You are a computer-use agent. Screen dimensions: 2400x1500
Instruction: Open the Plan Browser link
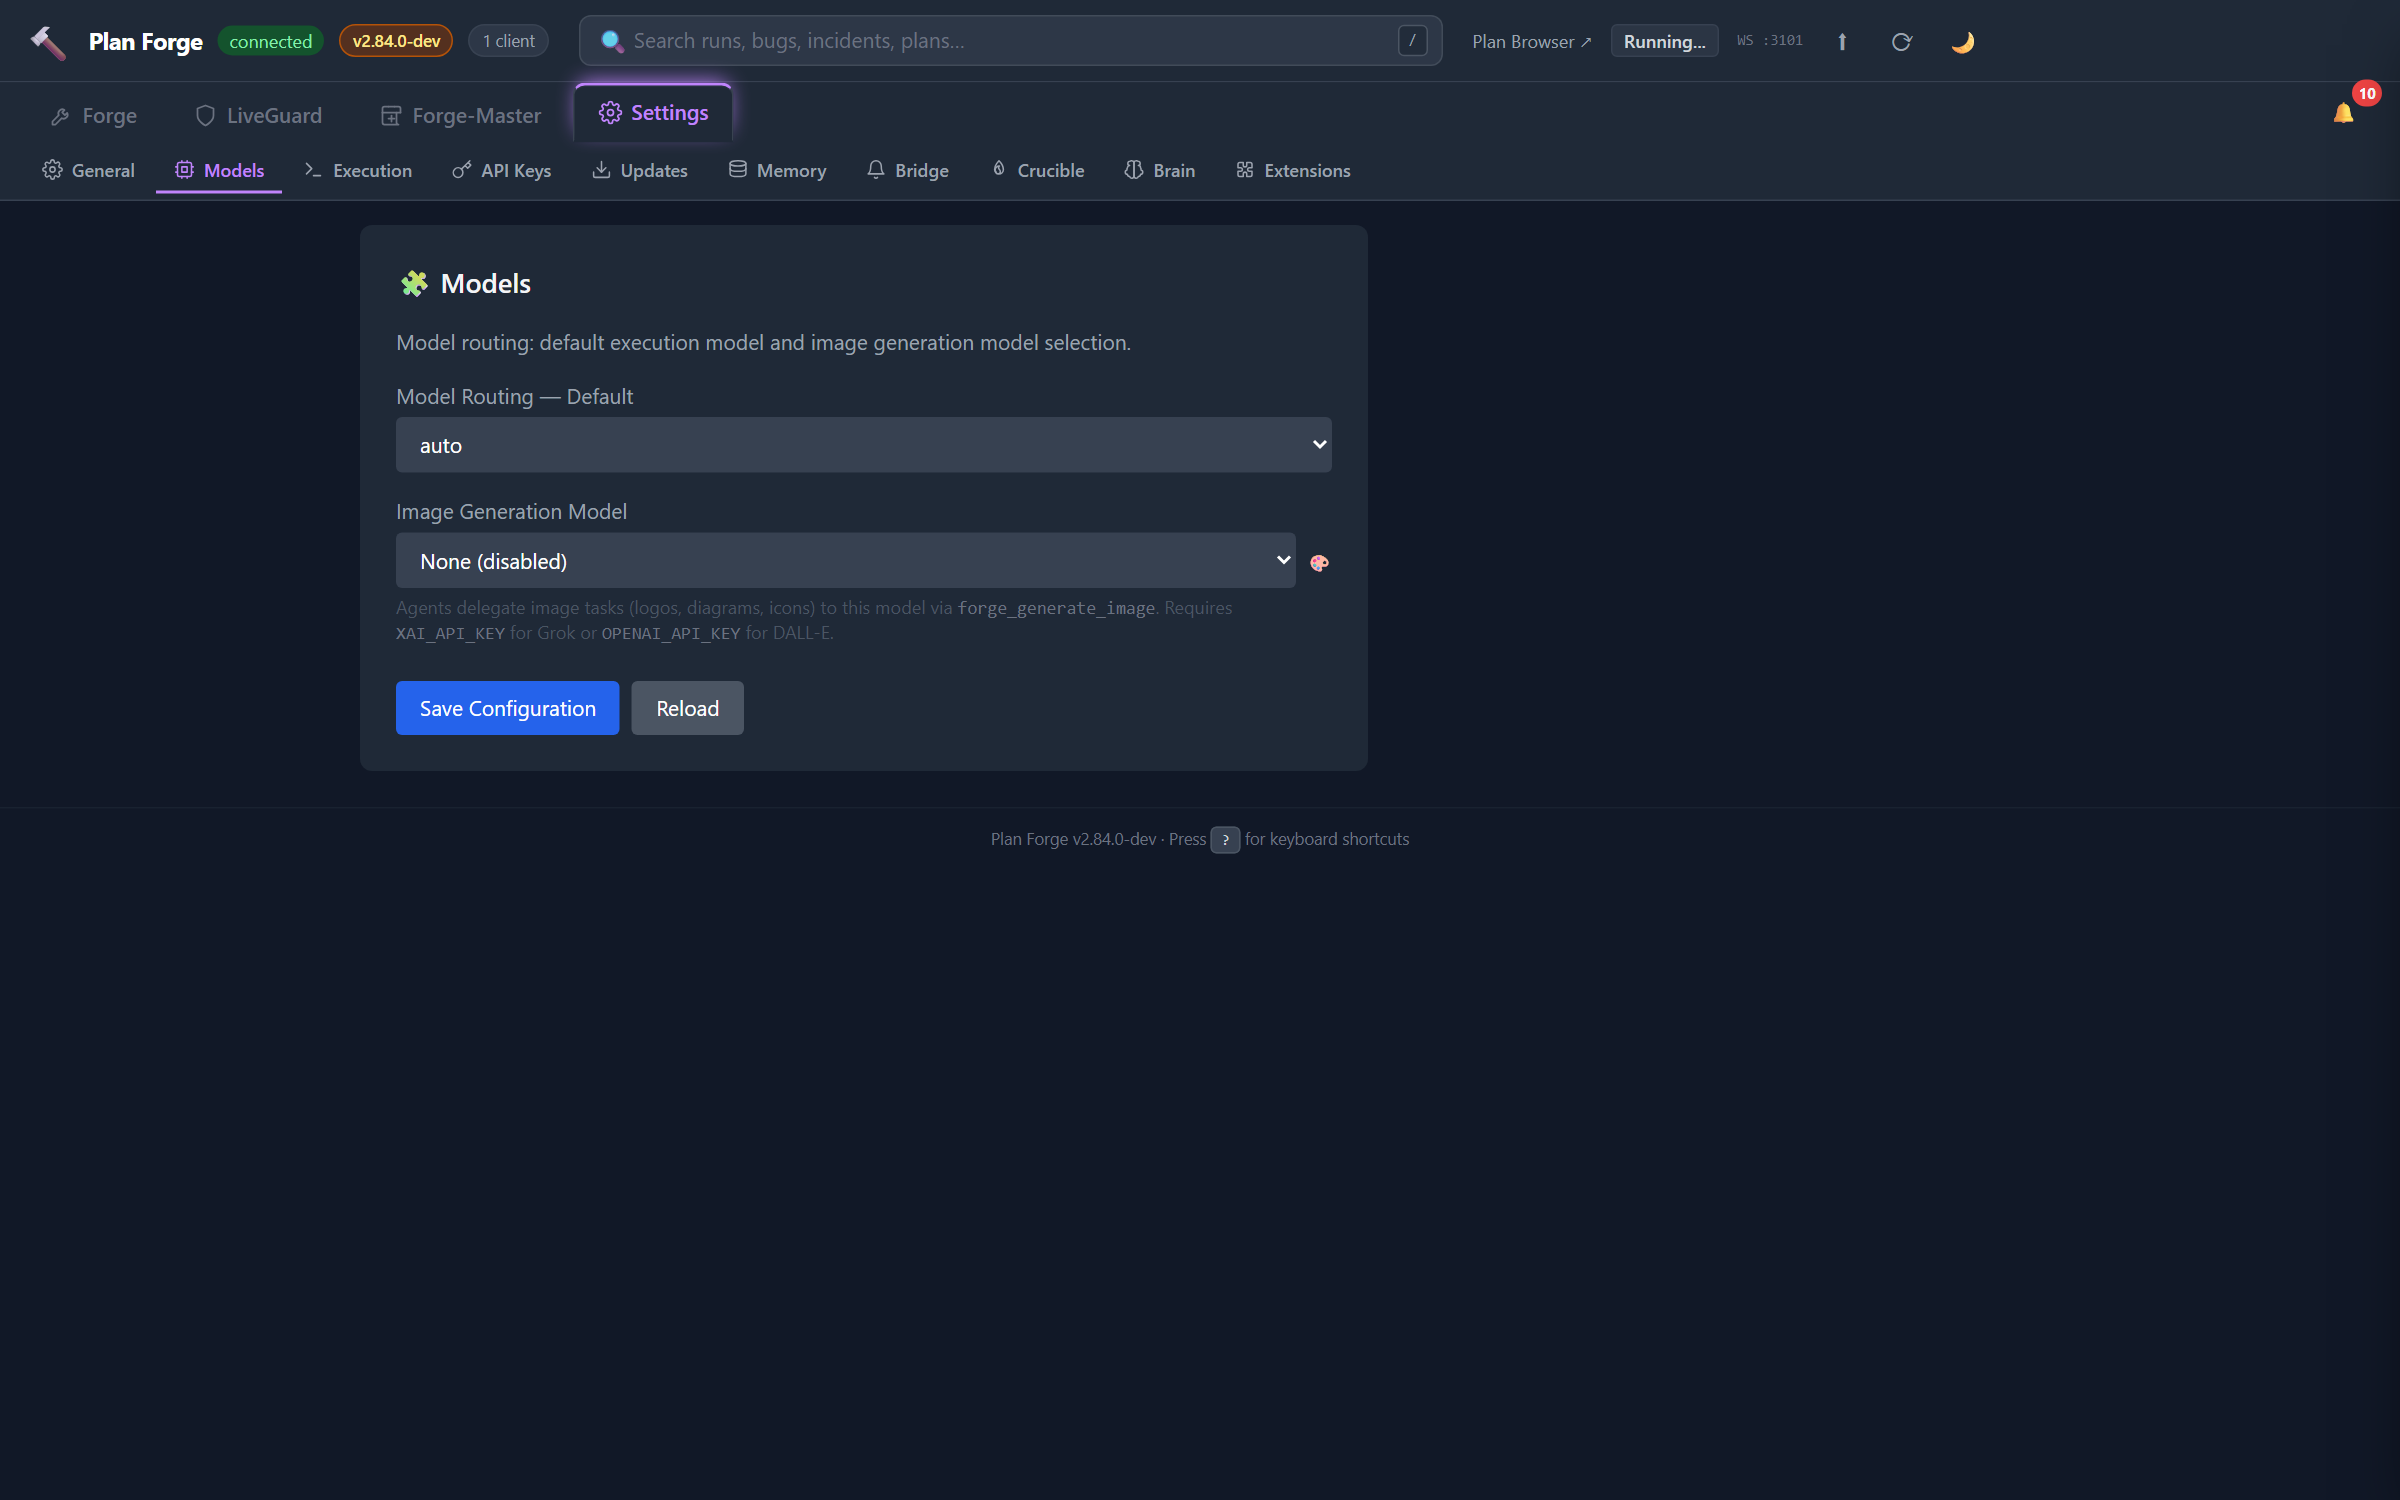(1531, 42)
